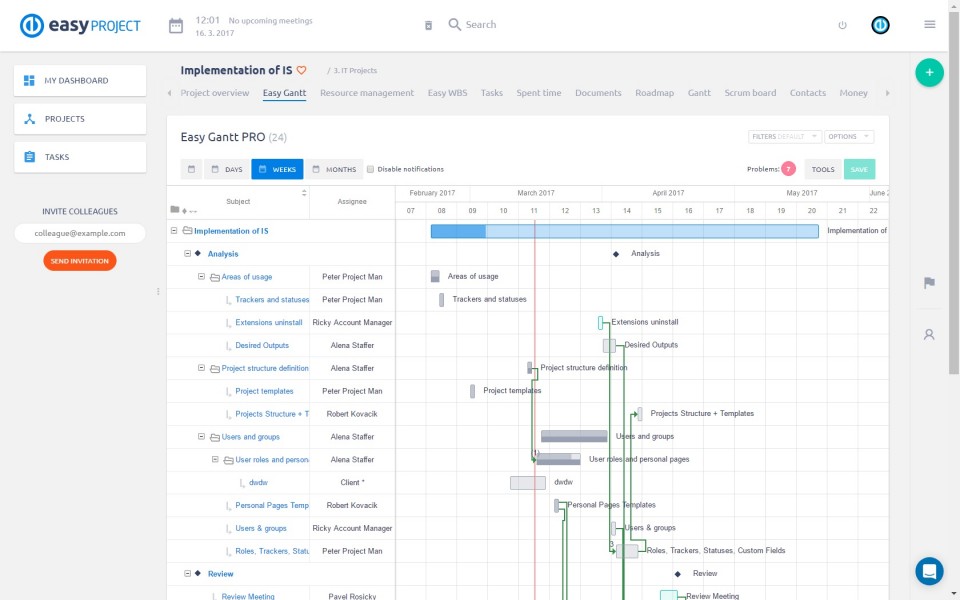
Task: Favorite the project with the heart icon
Action: click(301, 71)
